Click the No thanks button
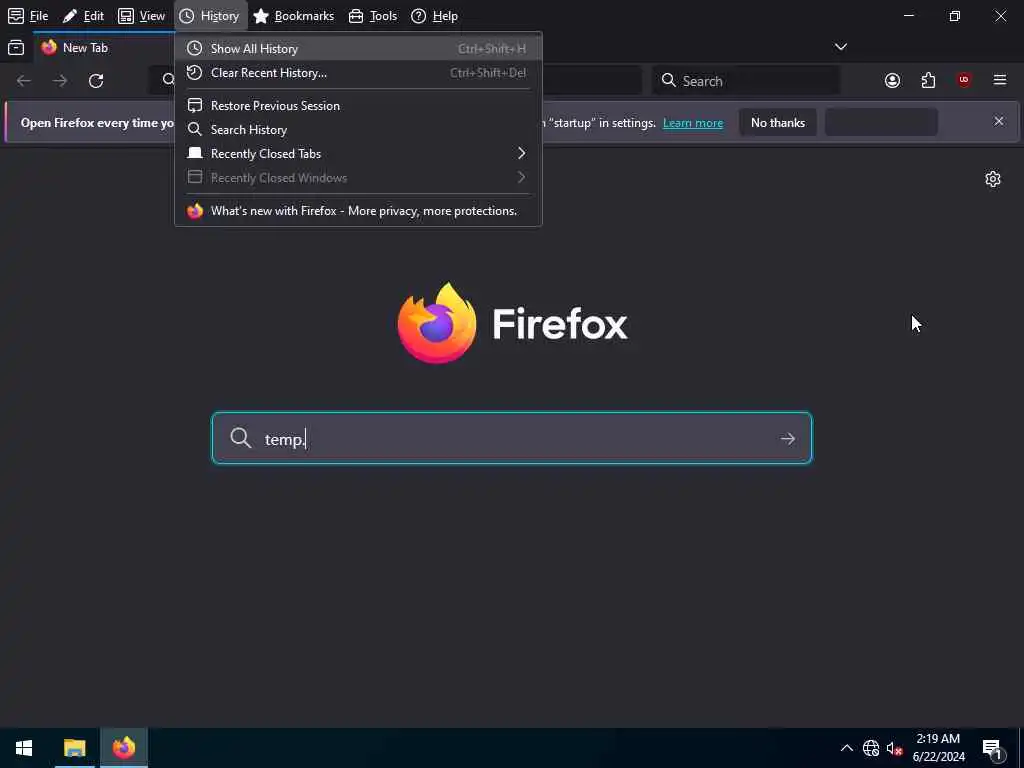This screenshot has height=768, width=1024. pos(778,123)
